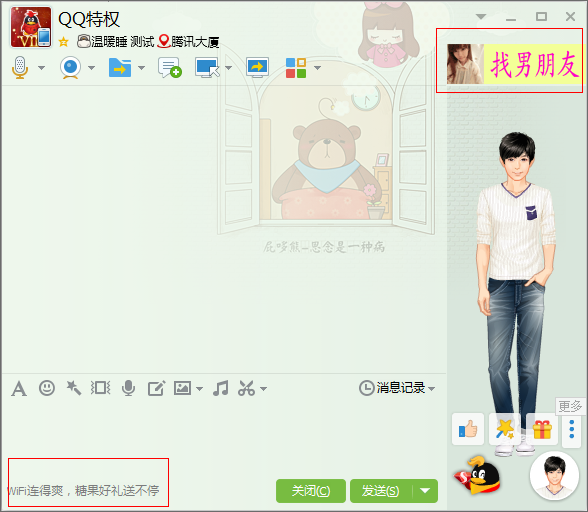588x512 pixels.
Task: Open the title bar menu dropdown arrow
Action: point(481,17)
